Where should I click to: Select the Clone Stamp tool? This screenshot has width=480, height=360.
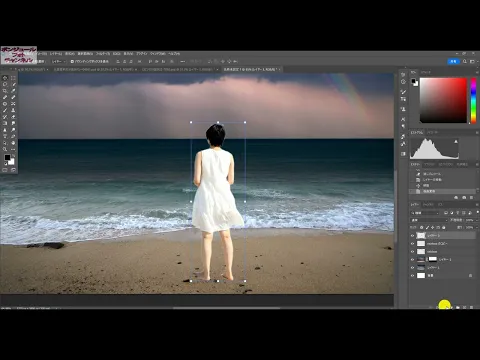(x=13, y=110)
